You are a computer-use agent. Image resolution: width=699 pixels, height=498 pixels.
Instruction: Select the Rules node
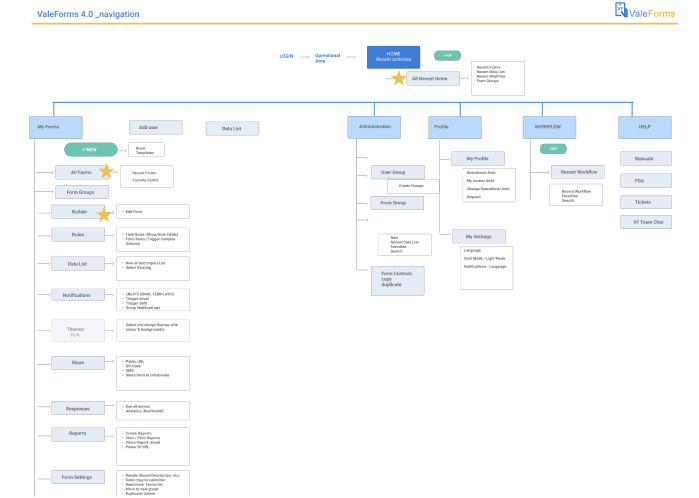[x=78, y=235]
